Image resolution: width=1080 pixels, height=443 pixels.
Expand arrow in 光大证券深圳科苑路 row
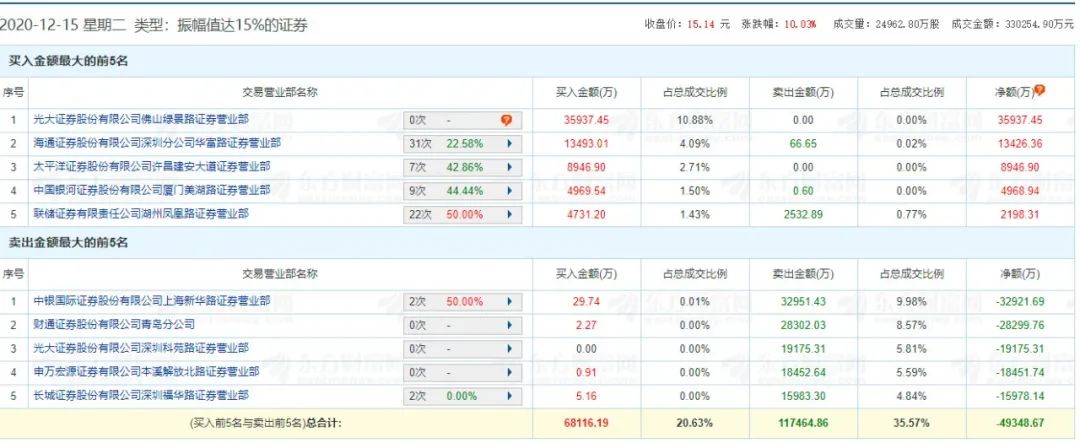point(510,349)
